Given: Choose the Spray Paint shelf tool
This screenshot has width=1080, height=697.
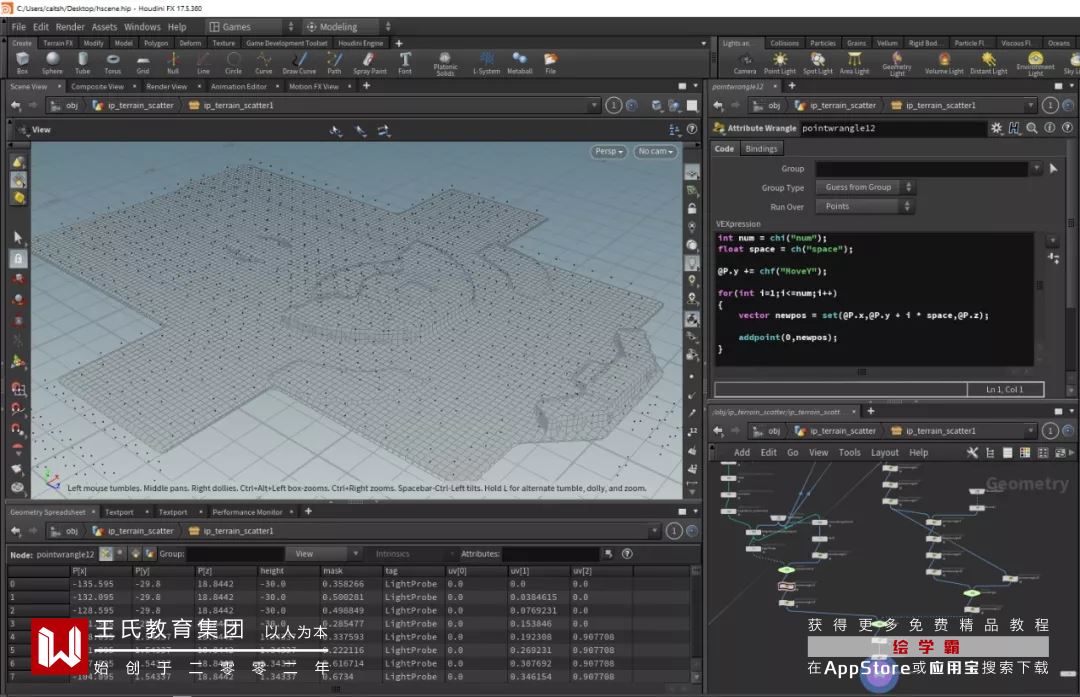Looking at the screenshot, I should [369, 63].
